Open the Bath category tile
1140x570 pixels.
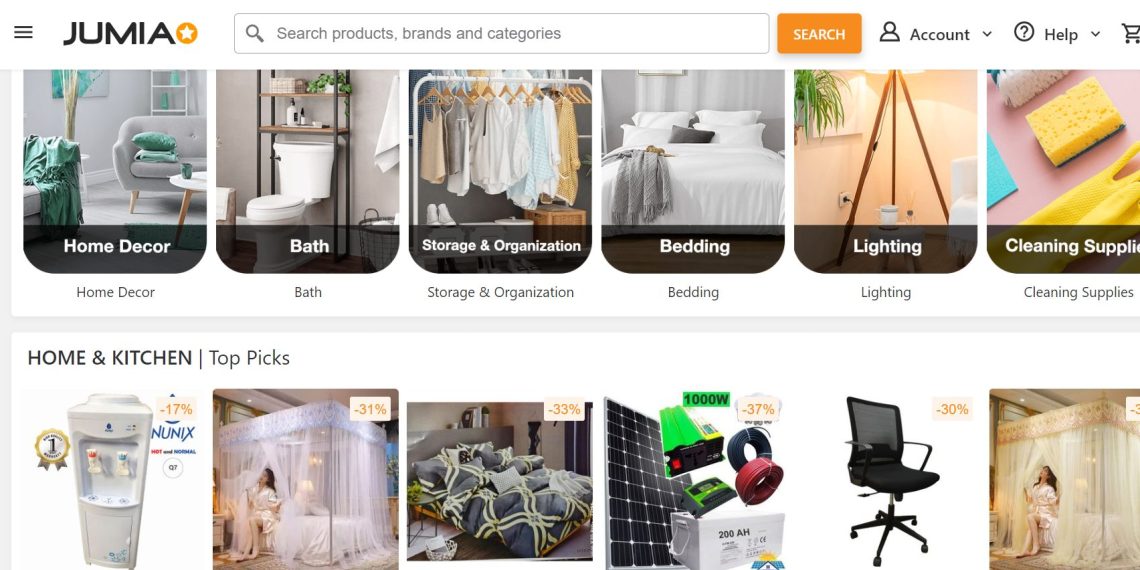tap(308, 172)
